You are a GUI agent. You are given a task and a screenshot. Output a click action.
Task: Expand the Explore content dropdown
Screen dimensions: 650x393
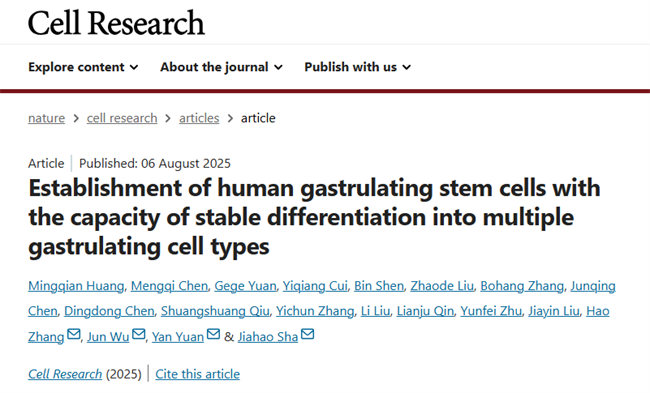pos(83,67)
